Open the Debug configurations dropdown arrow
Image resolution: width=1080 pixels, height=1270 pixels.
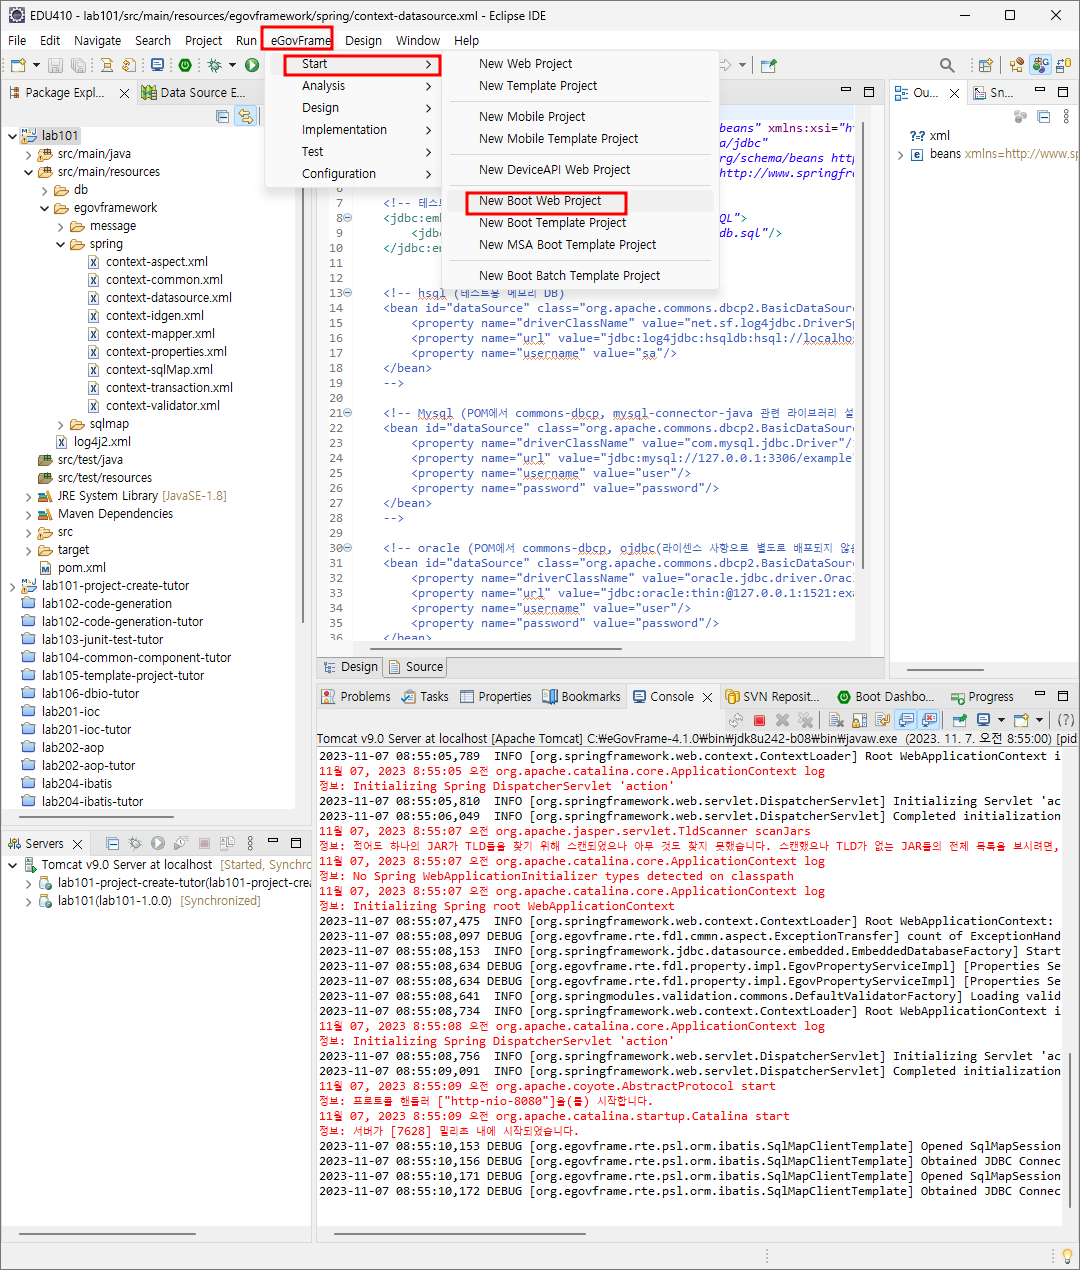point(232,65)
